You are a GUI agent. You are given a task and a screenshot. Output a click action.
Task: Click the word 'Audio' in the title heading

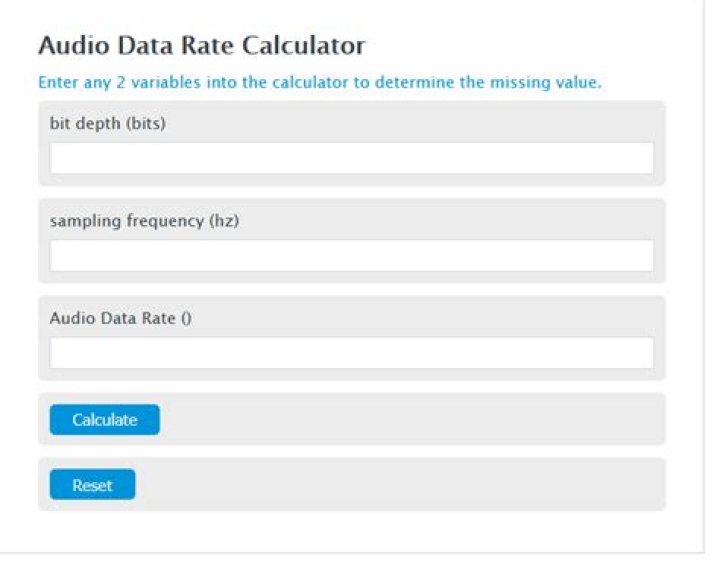tap(68, 45)
